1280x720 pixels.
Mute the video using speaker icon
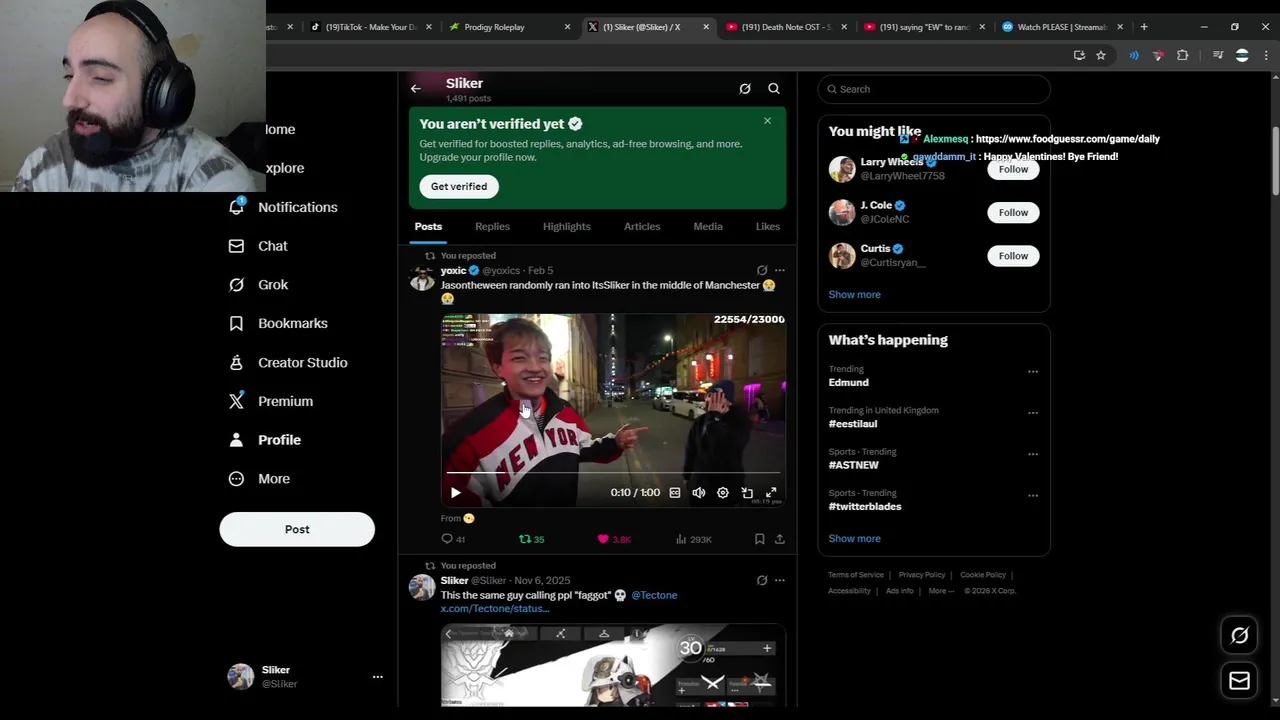pos(699,493)
